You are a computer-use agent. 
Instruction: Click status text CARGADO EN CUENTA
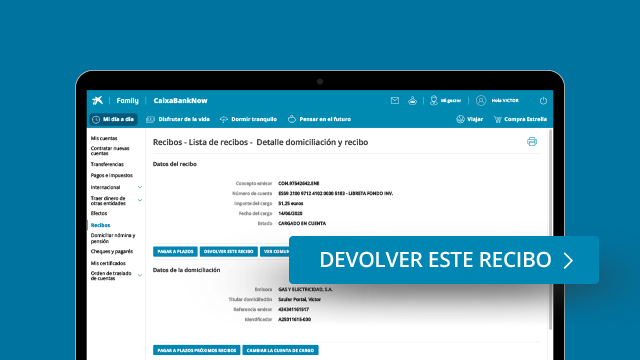point(302,223)
